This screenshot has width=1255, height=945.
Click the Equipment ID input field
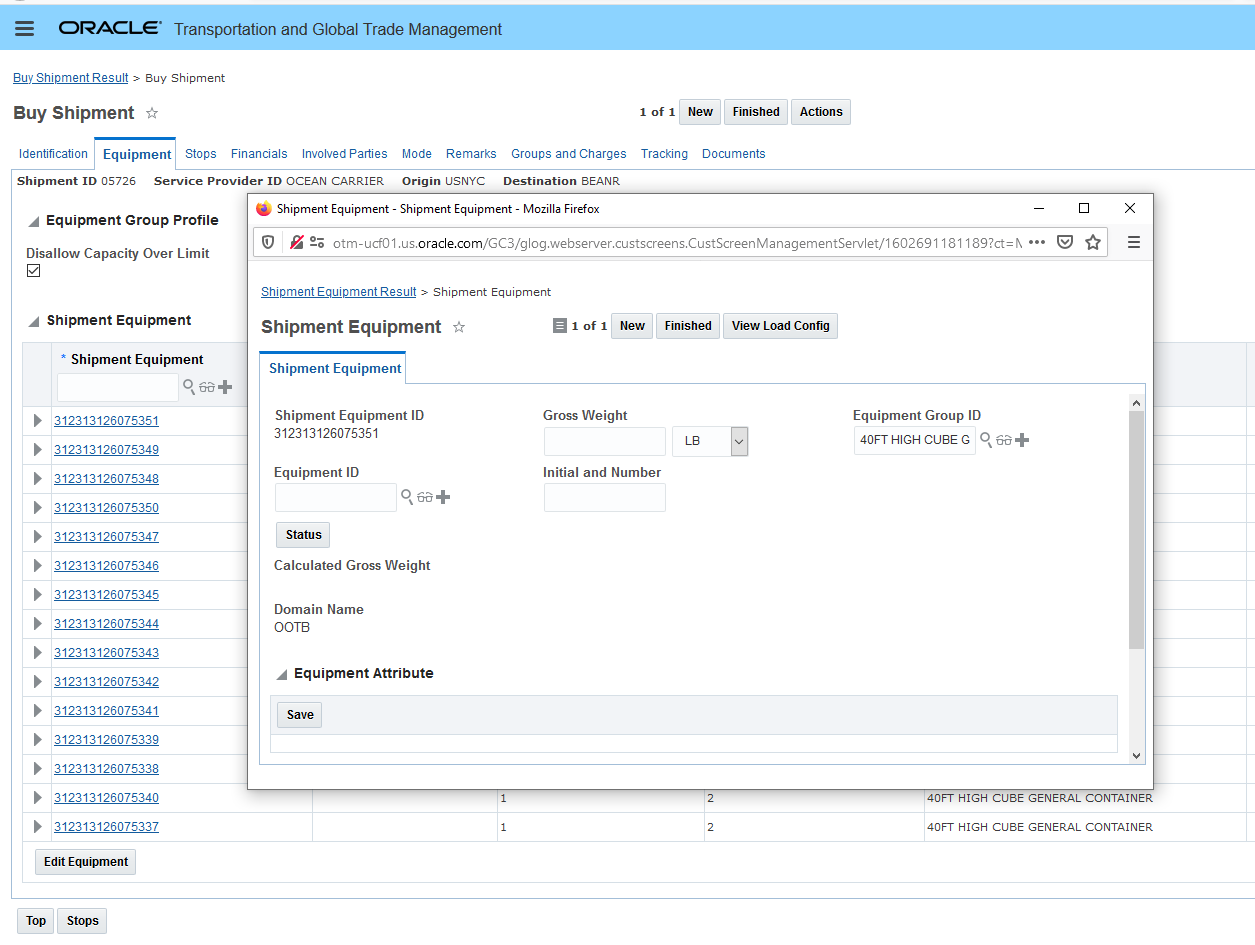coord(336,498)
